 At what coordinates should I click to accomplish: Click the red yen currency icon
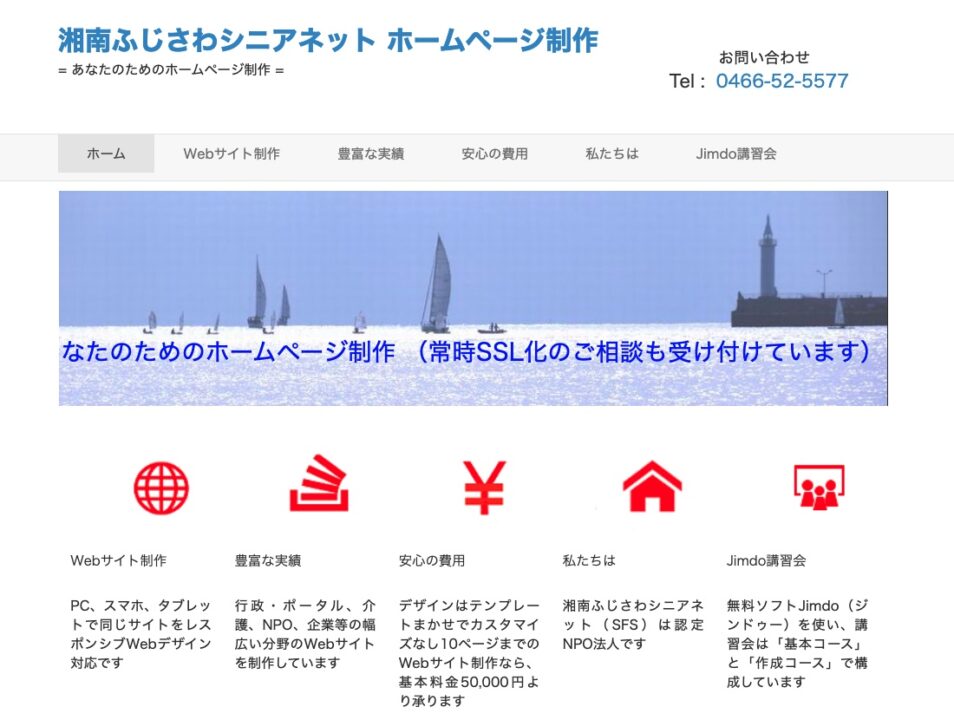pyautogui.click(x=484, y=488)
